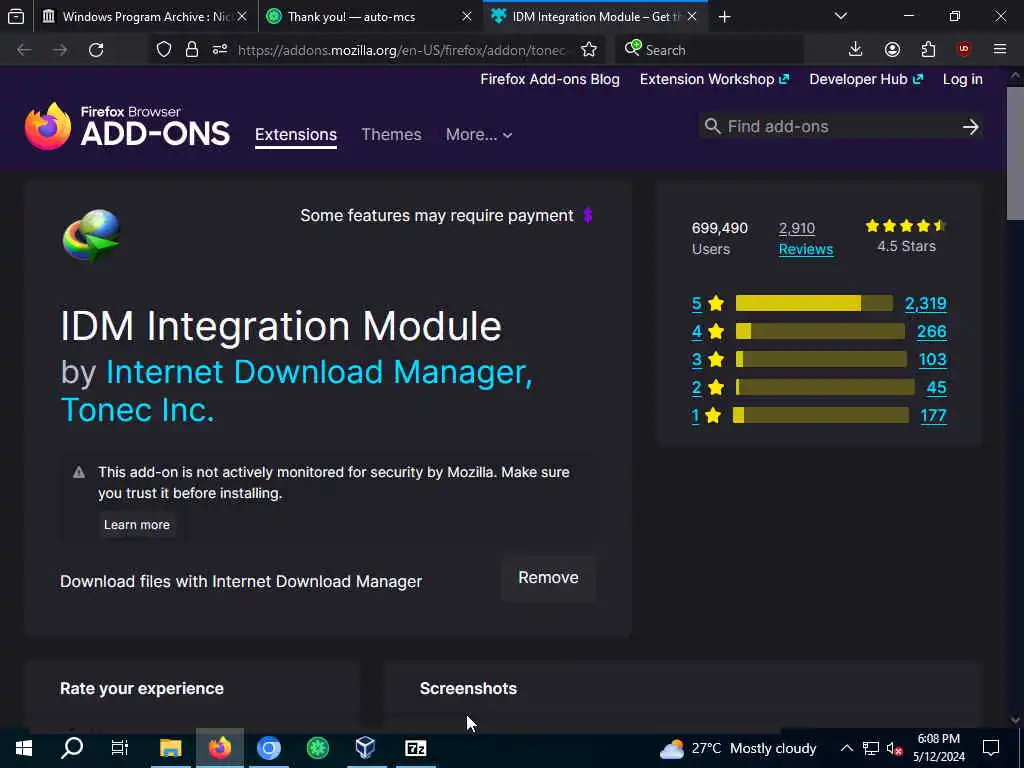The height and width of the screenshot is (768, 1024).
Task: Close the Windows Program Archive tab
Action: click(x=242, y=17)
